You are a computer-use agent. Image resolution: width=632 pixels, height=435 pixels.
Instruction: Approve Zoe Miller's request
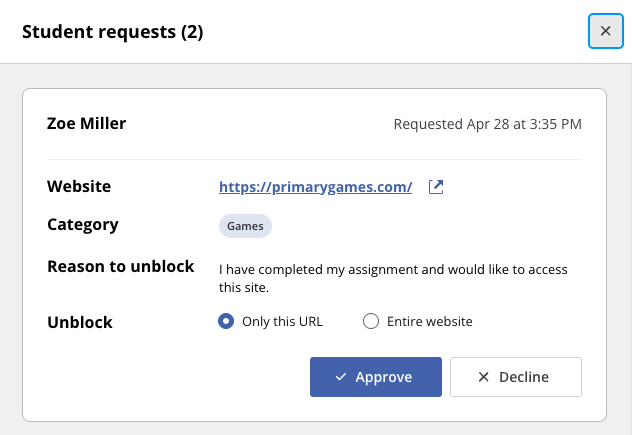click(x=376, y=377)
